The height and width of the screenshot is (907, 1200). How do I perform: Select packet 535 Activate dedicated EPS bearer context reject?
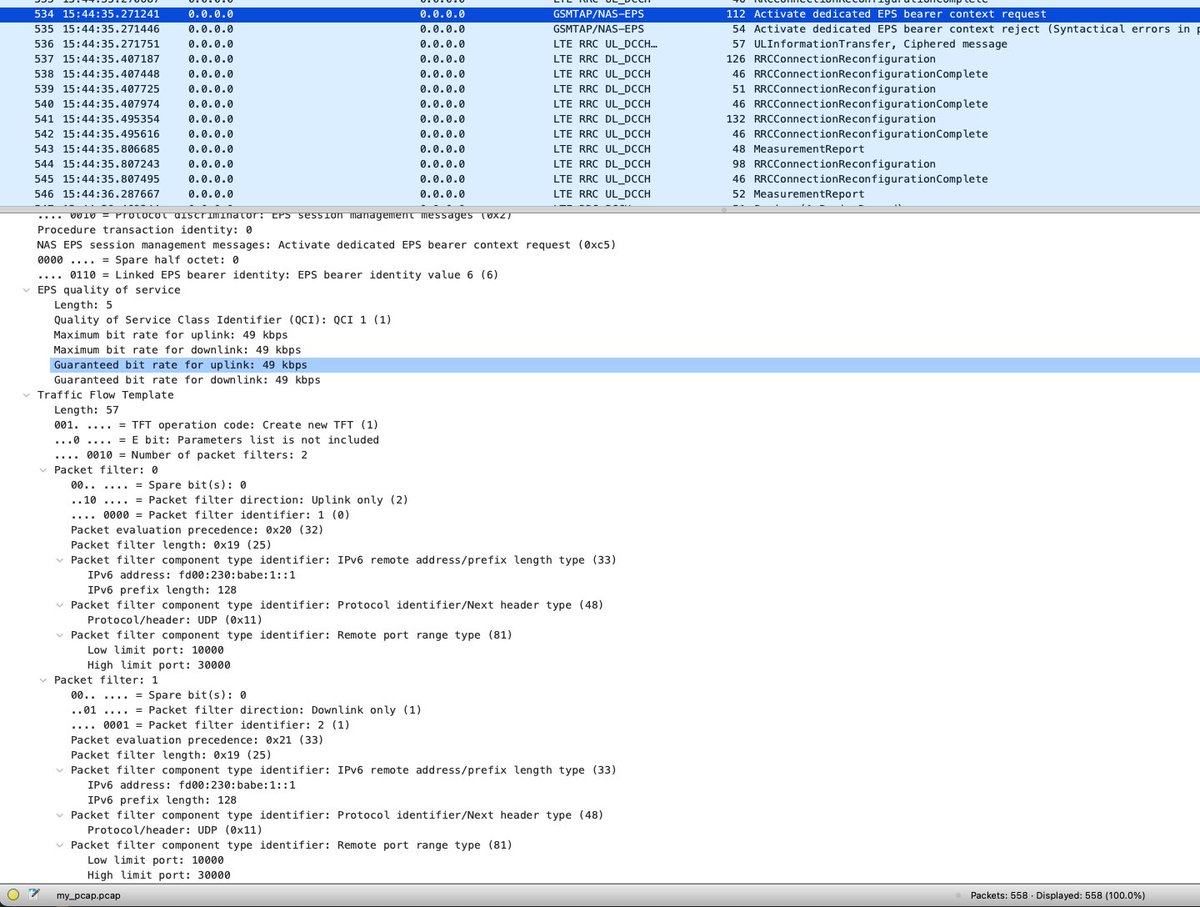[x=600, y=29]
